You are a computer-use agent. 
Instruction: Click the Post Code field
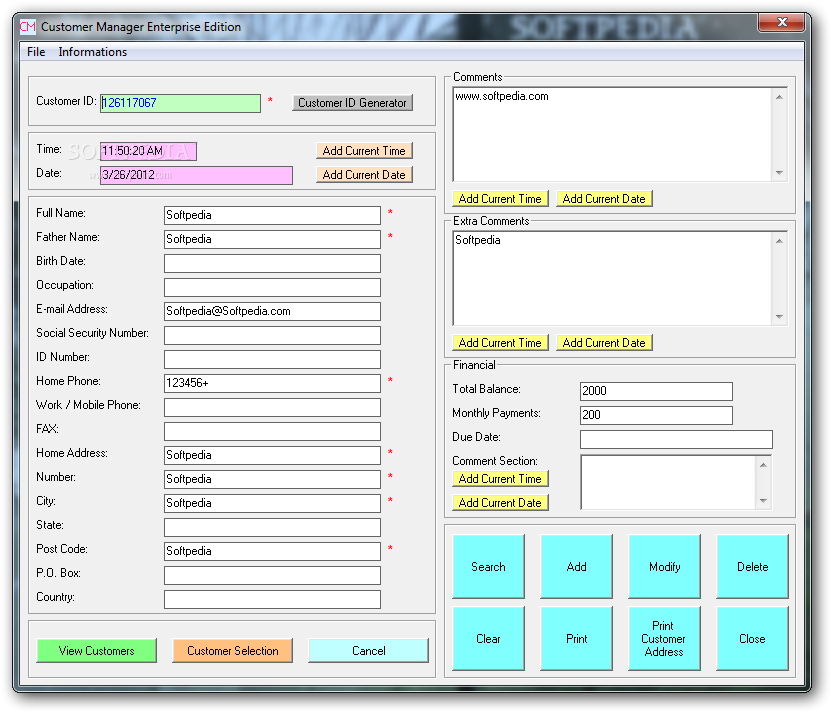(x=272, y=551)
